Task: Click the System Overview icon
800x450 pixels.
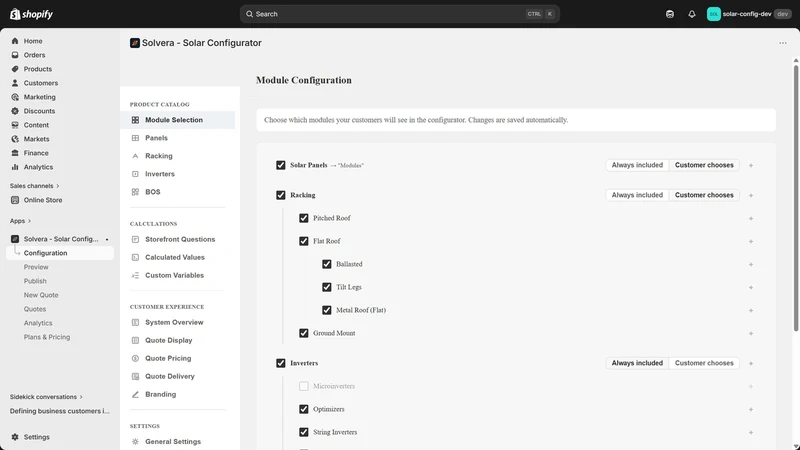Action: (x=135, y=322)
